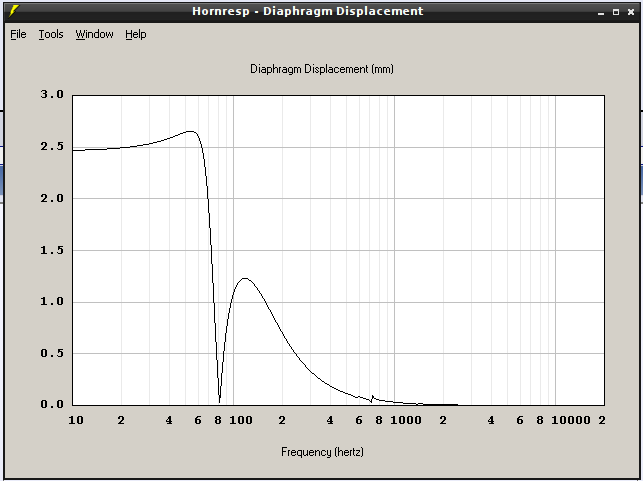Click the 2.0 y-axis value
This screenshot has height=481, width=643.
(52, 198)
